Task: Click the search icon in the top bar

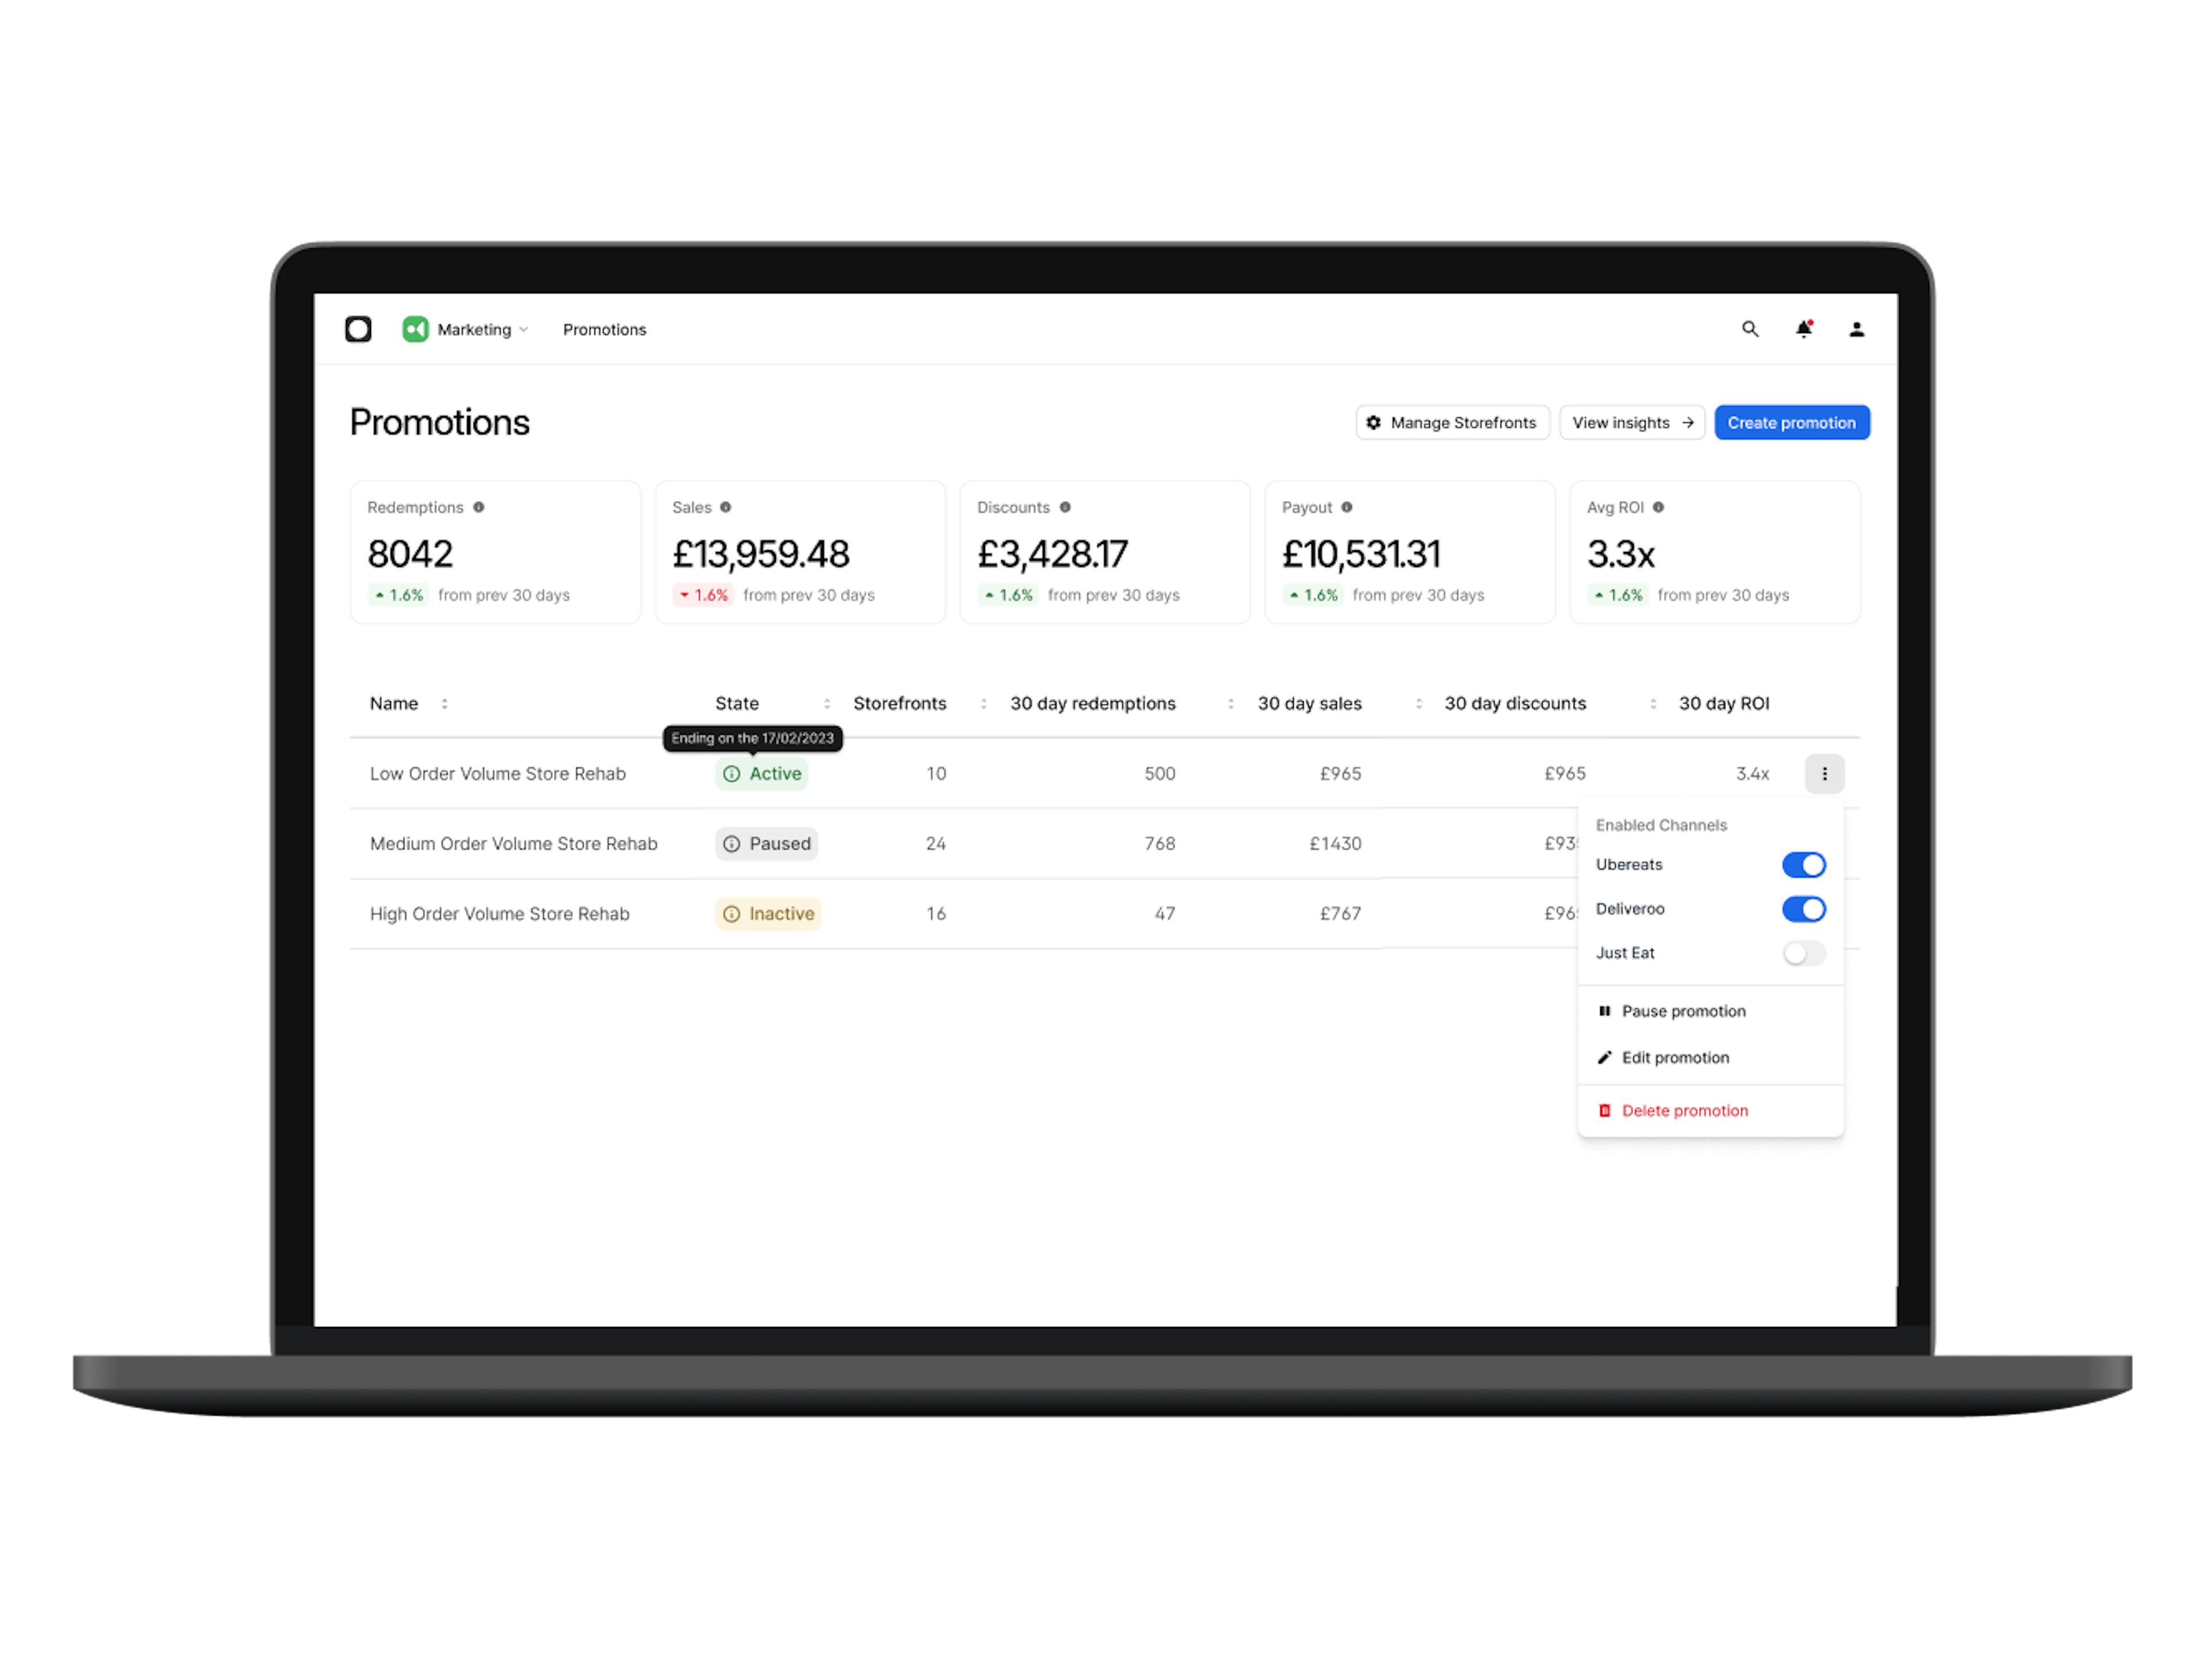Action: [1748, 330]
